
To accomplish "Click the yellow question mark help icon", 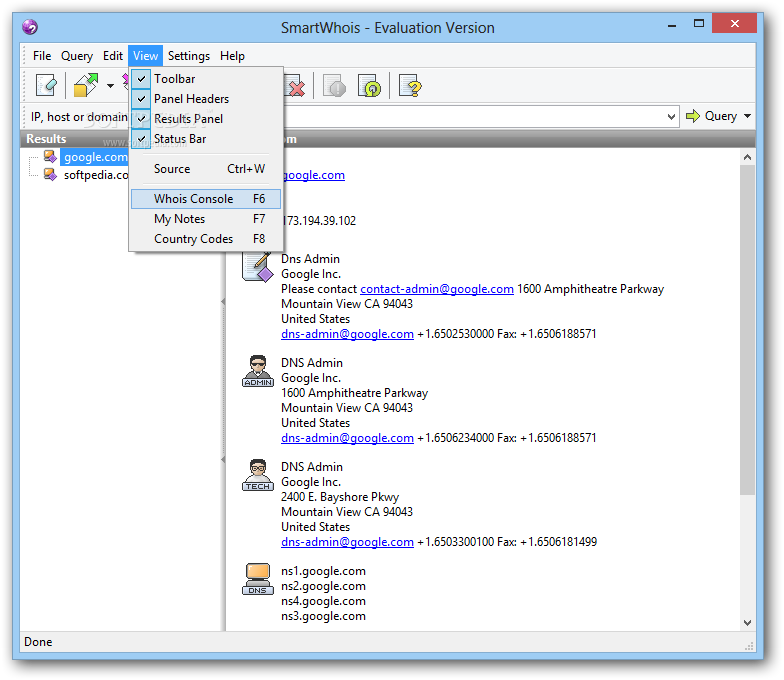I will (x=410, y=86).
